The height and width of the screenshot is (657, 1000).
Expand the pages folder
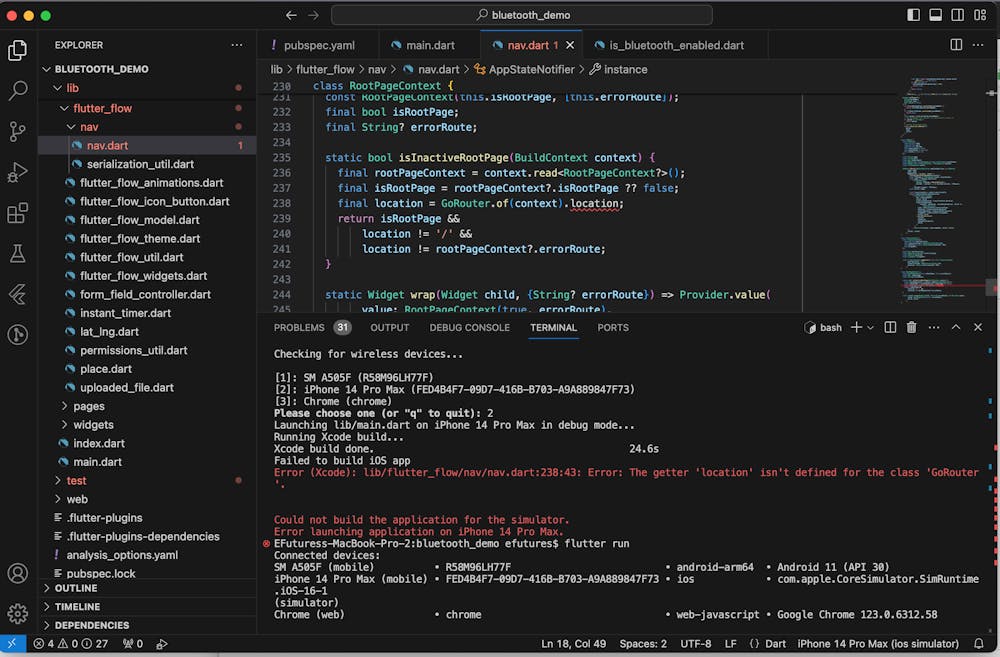tap(88, 406)
